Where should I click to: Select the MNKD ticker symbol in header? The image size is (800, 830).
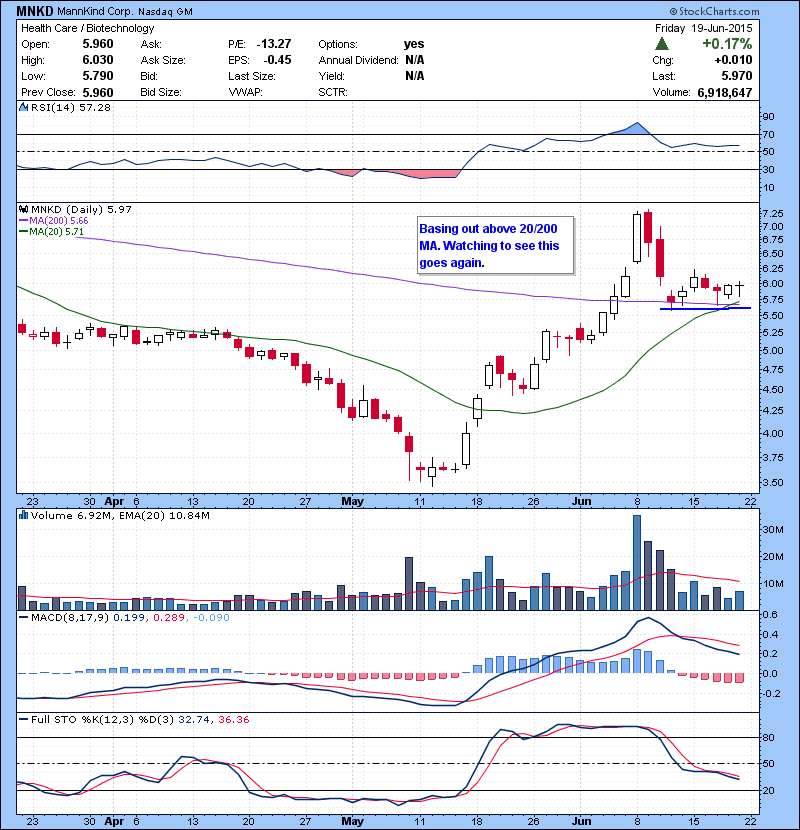[x=34, y=11]
